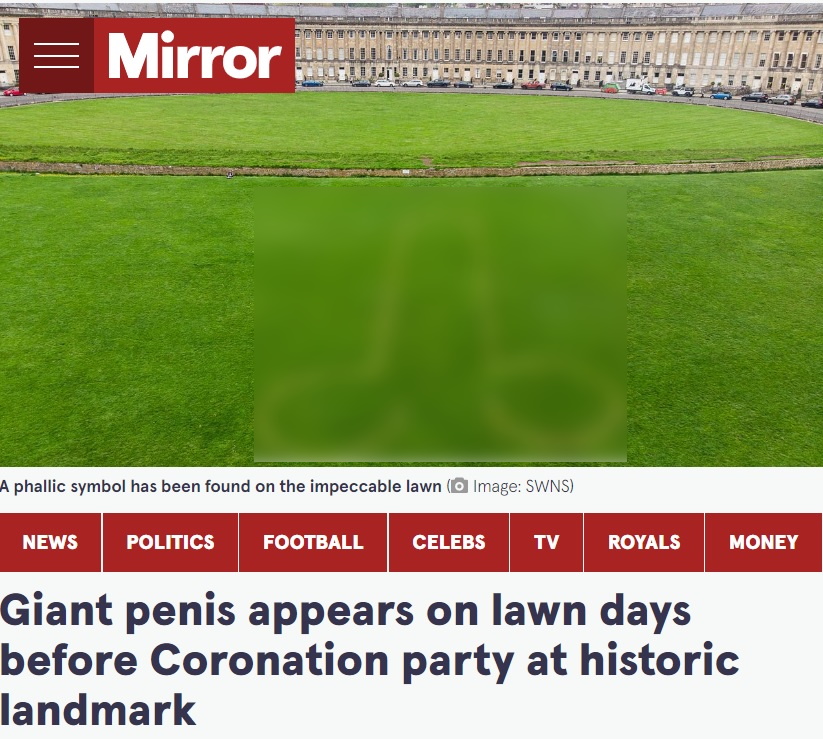Click the Mirror logo
Screen dimensions: 823x739
(x=194, y=55)
